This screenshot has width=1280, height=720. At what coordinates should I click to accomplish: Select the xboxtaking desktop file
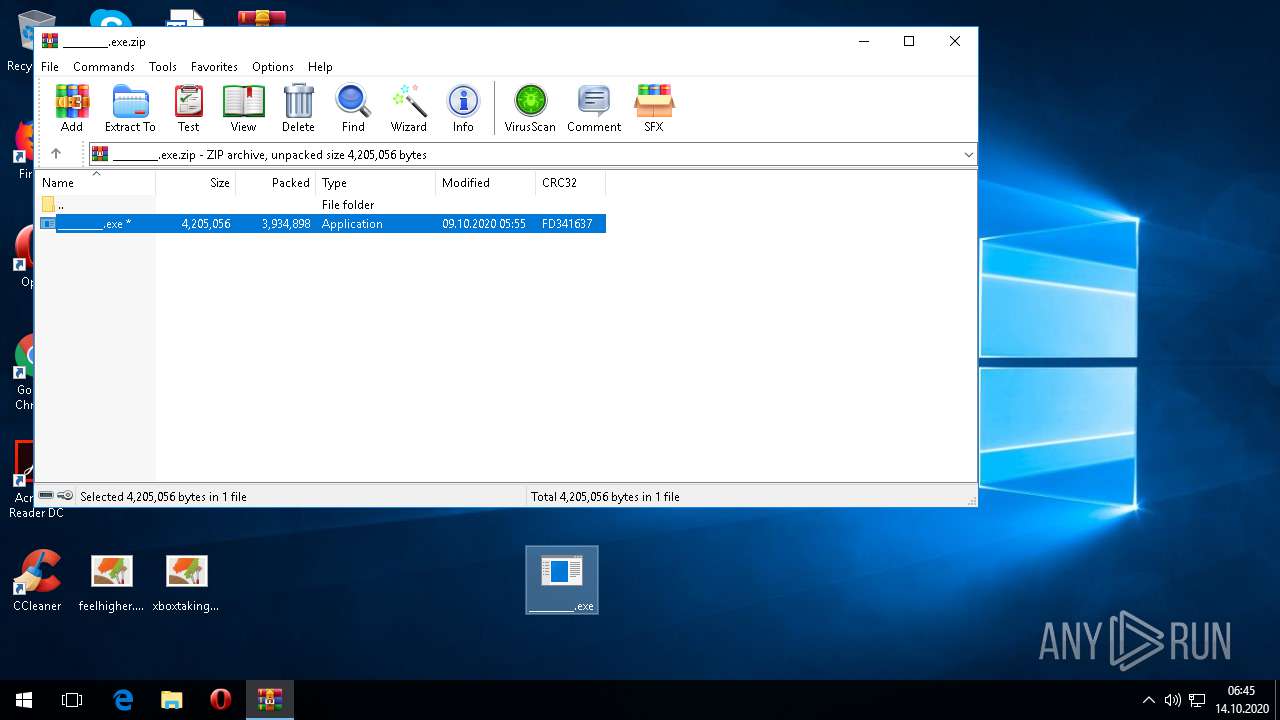click(186, 583)
